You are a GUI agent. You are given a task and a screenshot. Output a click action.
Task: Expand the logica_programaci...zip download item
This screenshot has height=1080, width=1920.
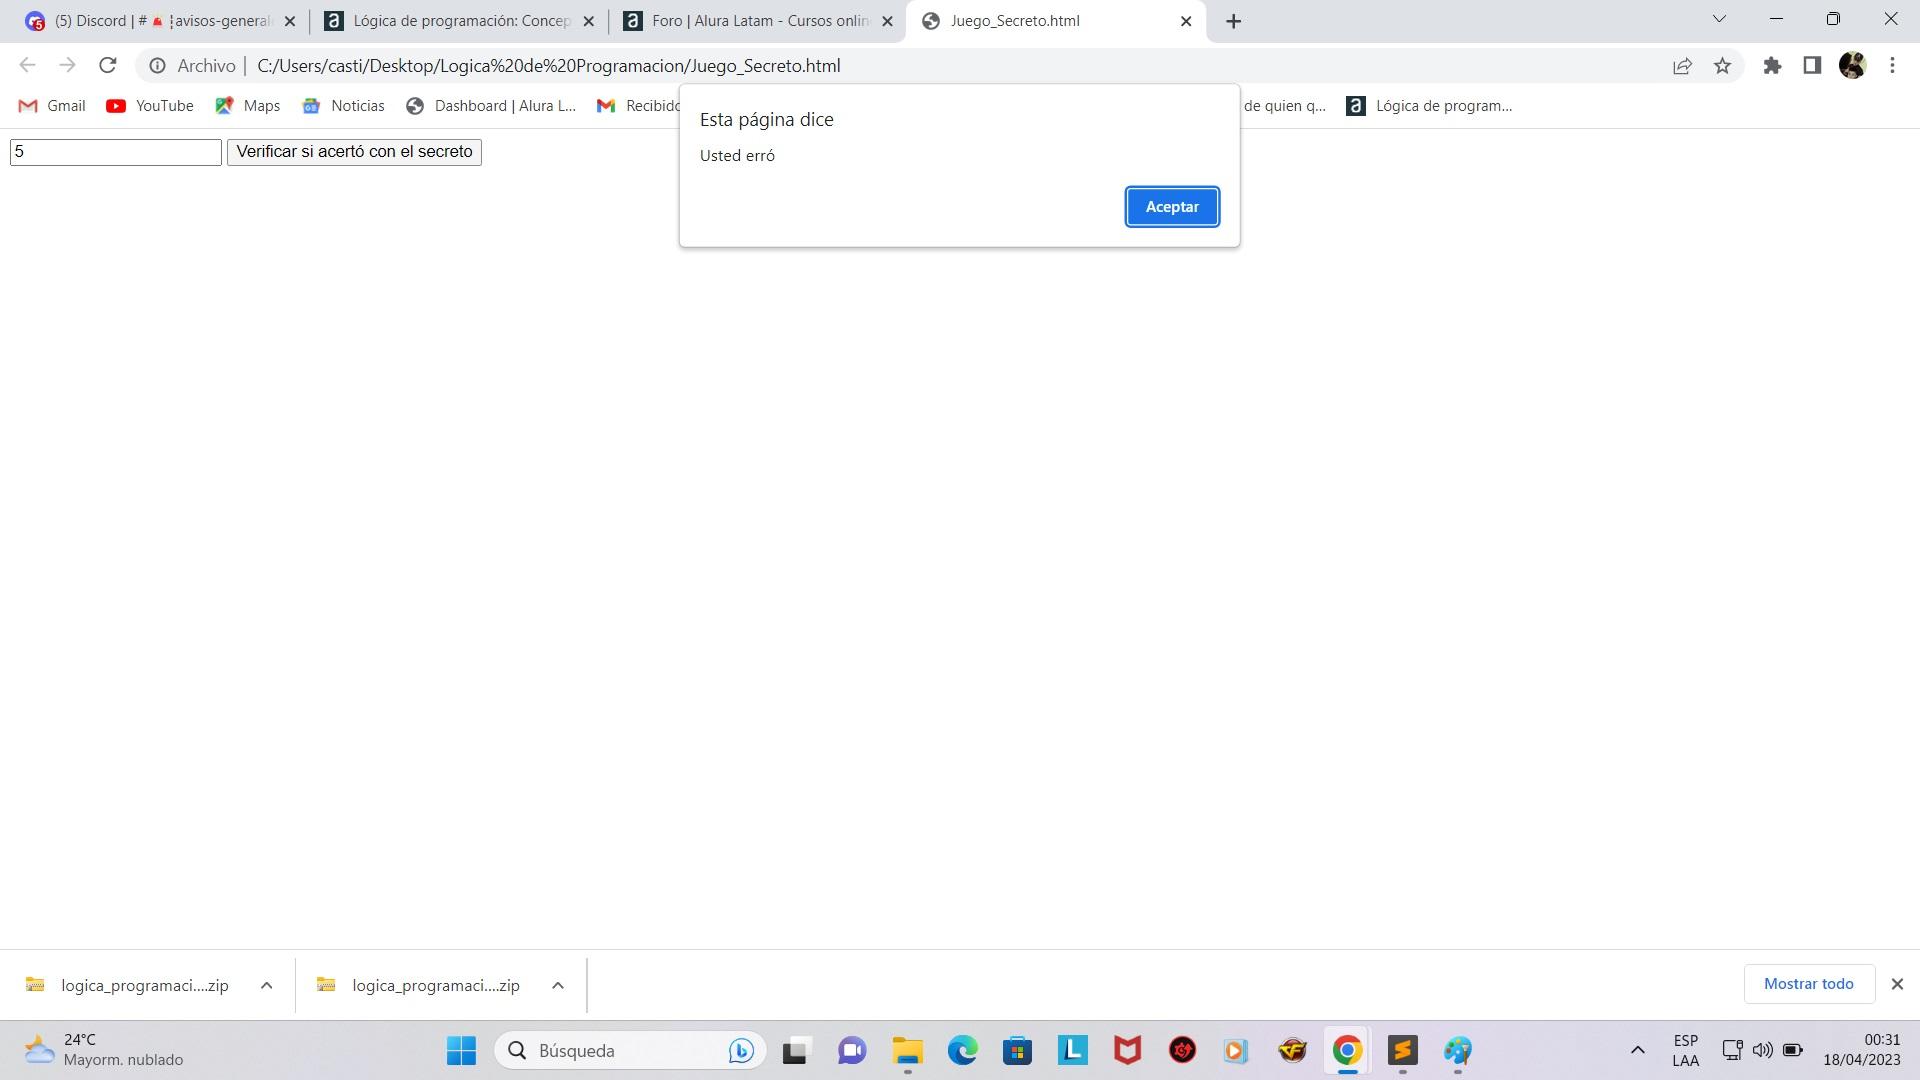click(265, 986)
